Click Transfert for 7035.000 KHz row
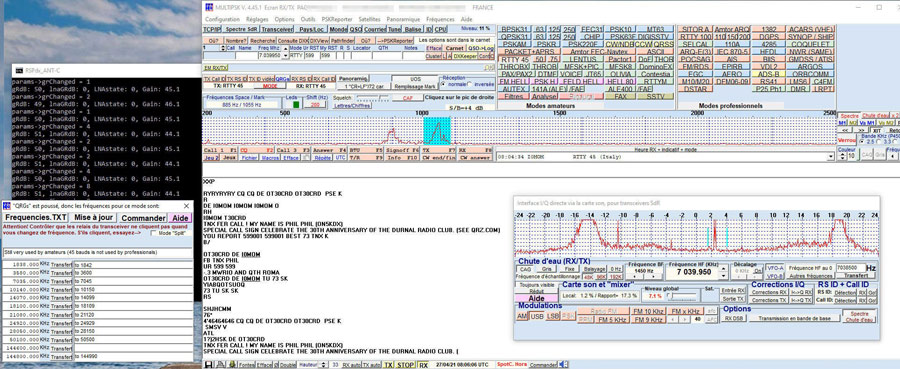The height and width of the screenshot is (369, 900). (61, 281)
